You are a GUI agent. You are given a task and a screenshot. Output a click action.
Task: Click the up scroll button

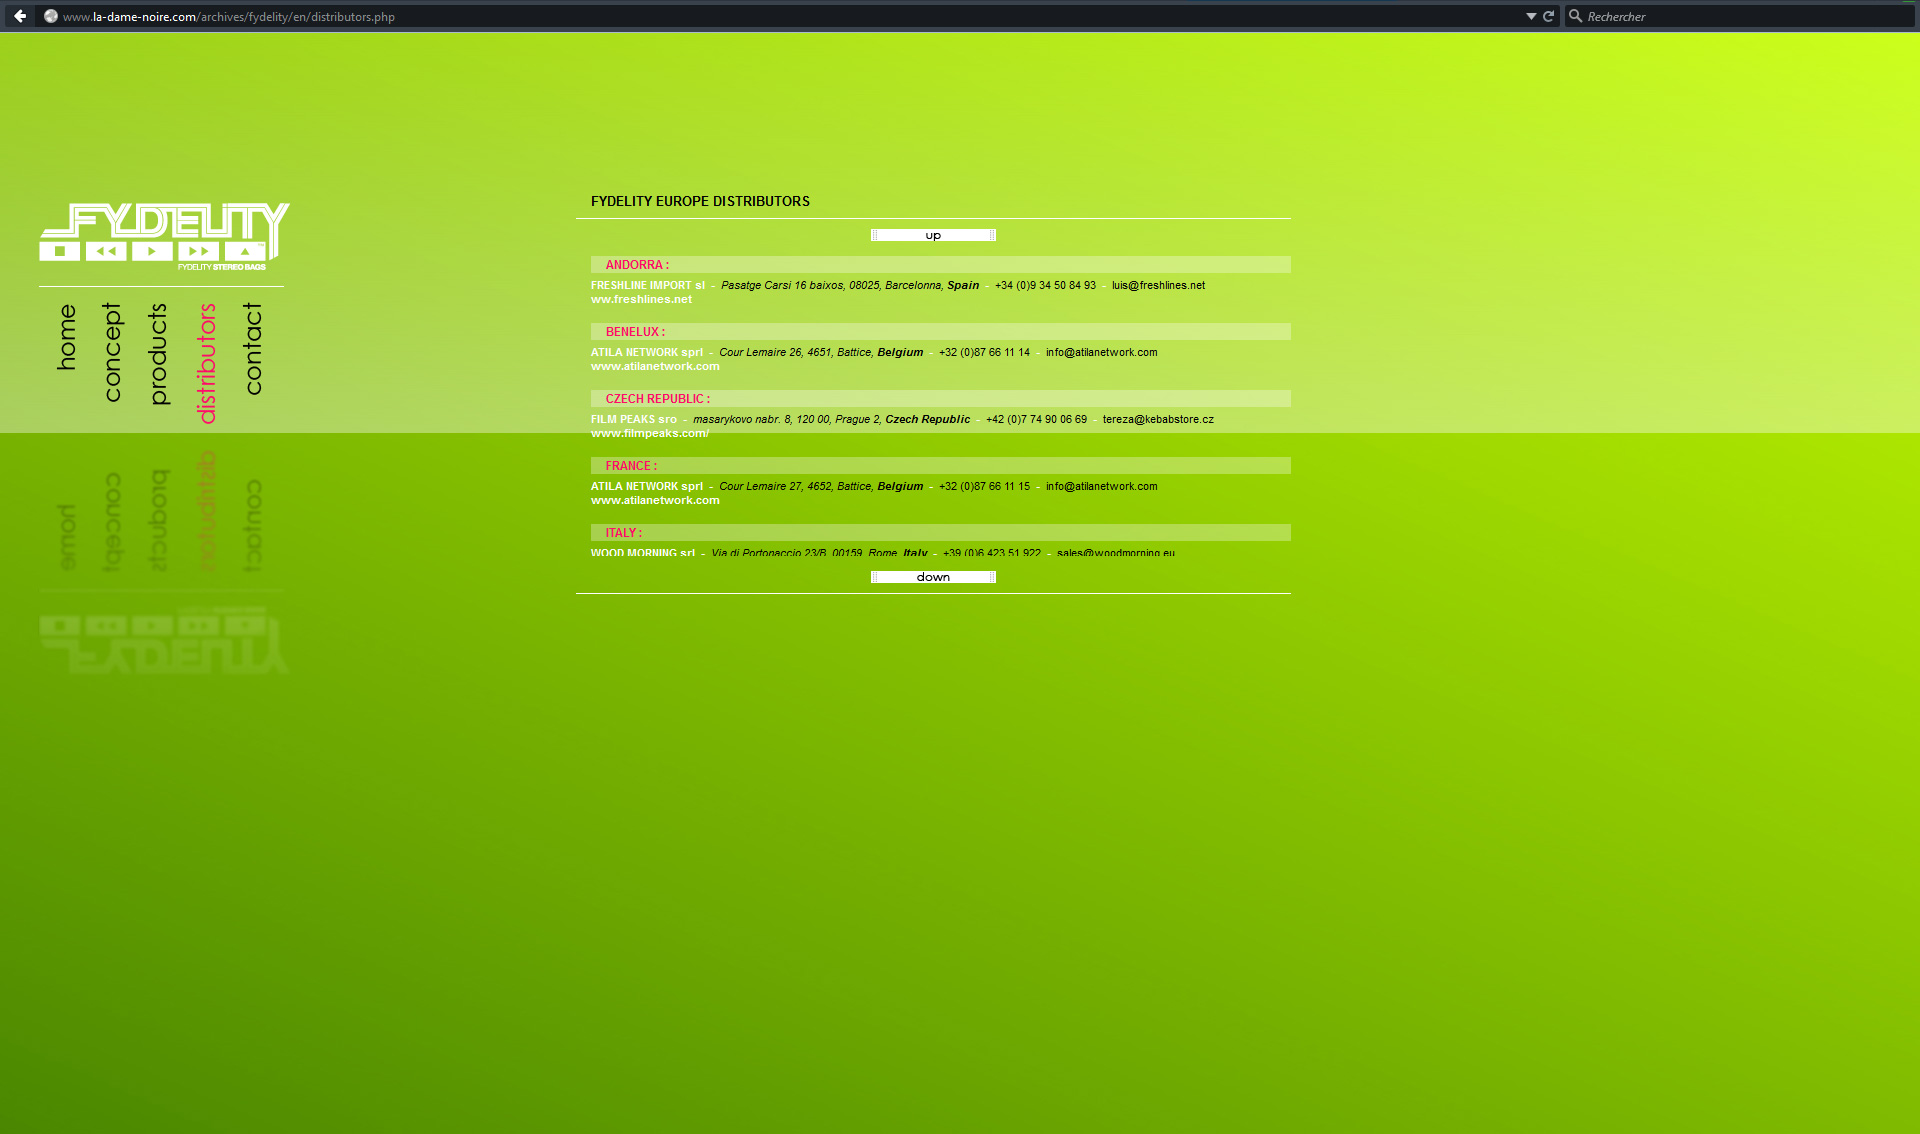tap(933, 235)
